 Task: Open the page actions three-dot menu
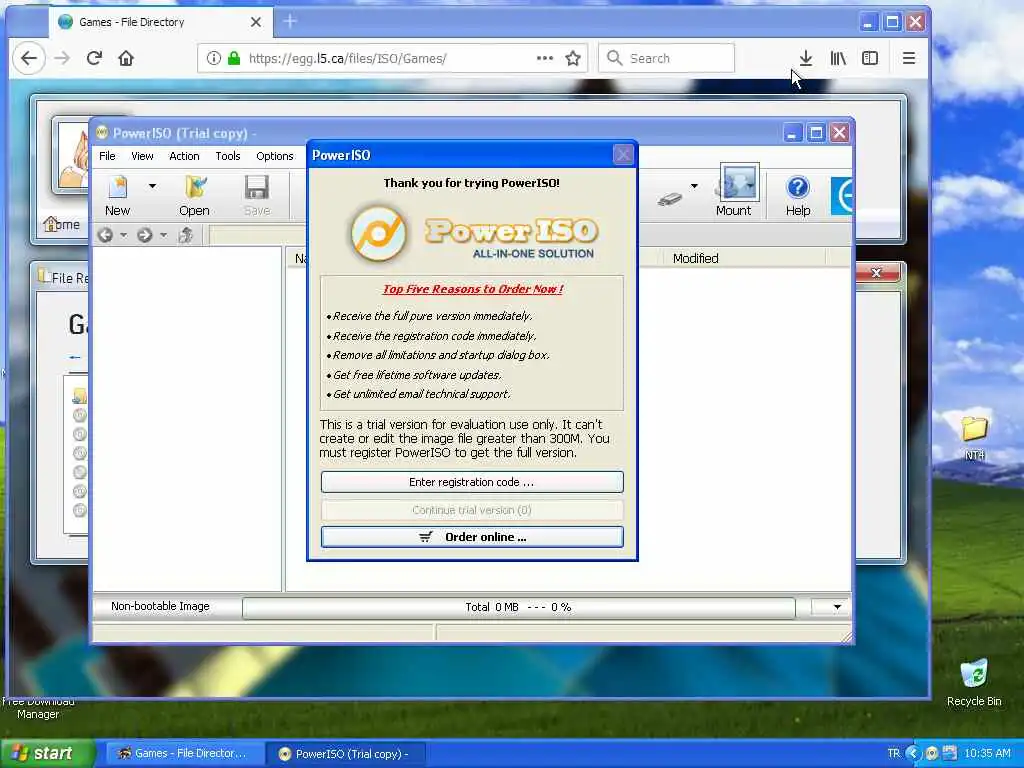pos(545,58)
